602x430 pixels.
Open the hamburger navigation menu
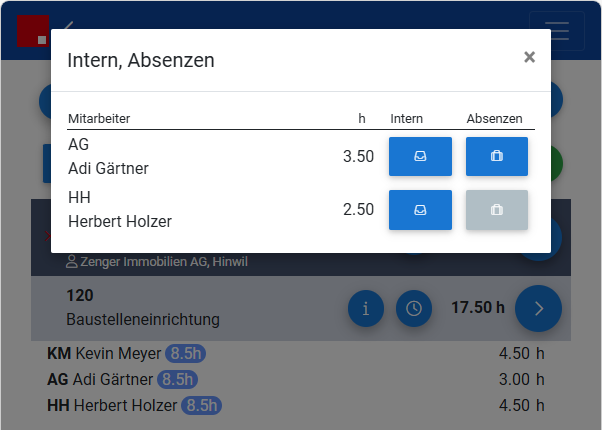(x=557, y=31)
